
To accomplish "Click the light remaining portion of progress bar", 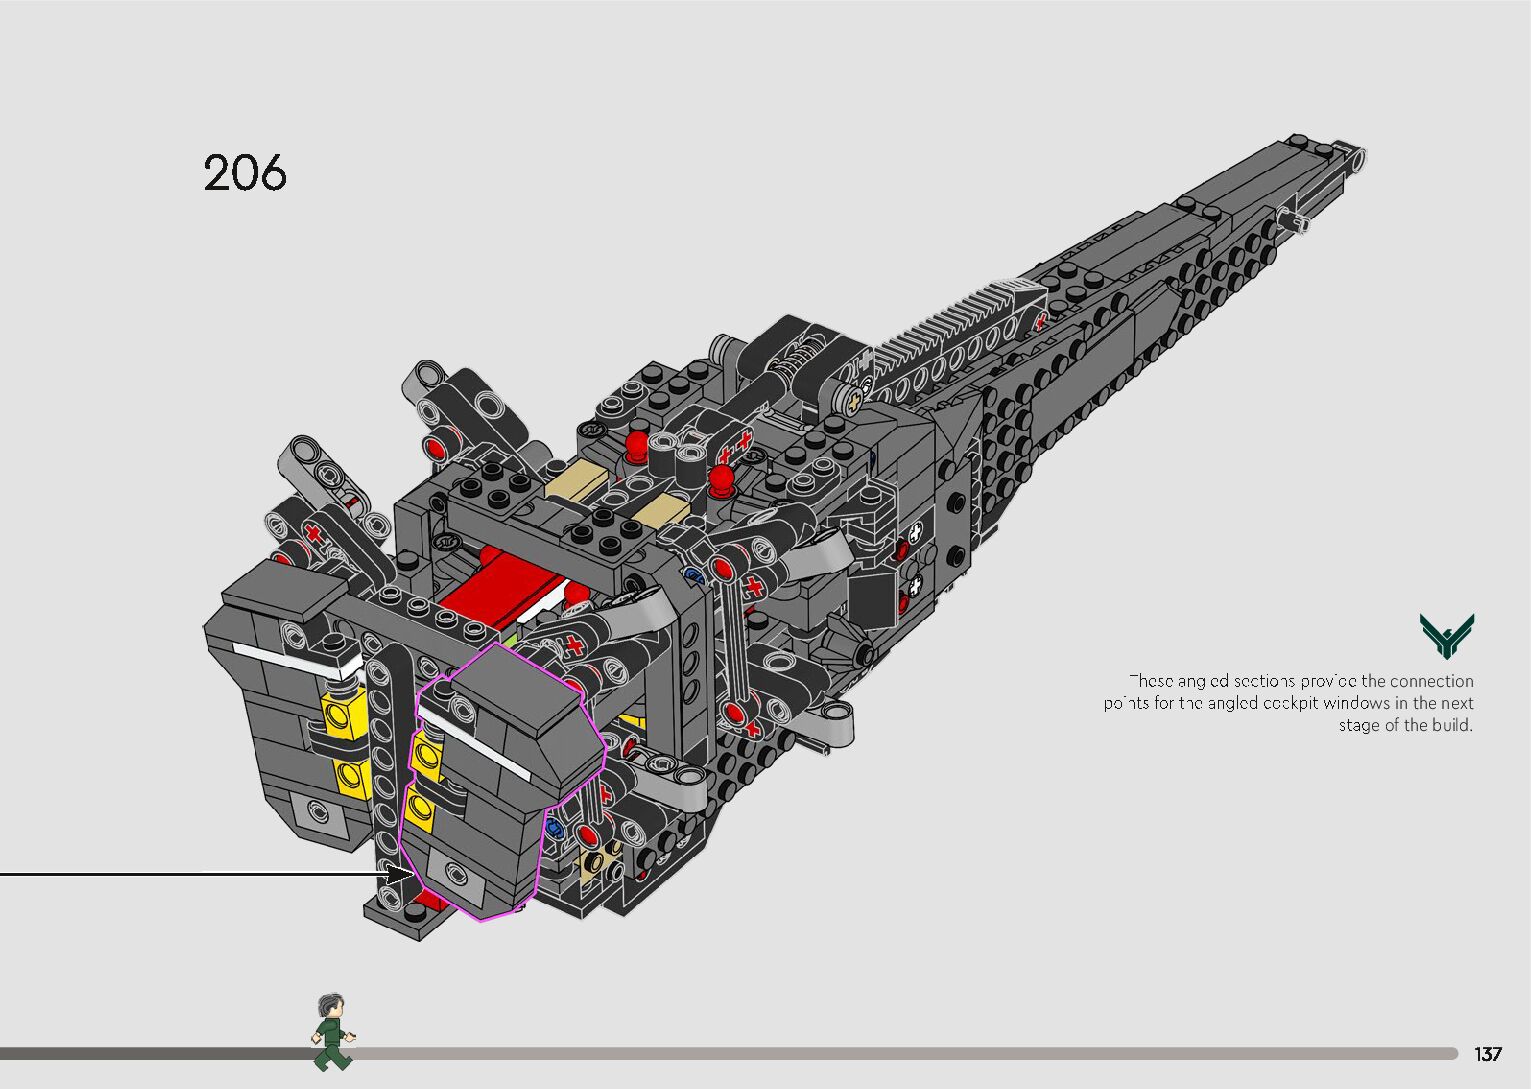I will click(900, 1053).
